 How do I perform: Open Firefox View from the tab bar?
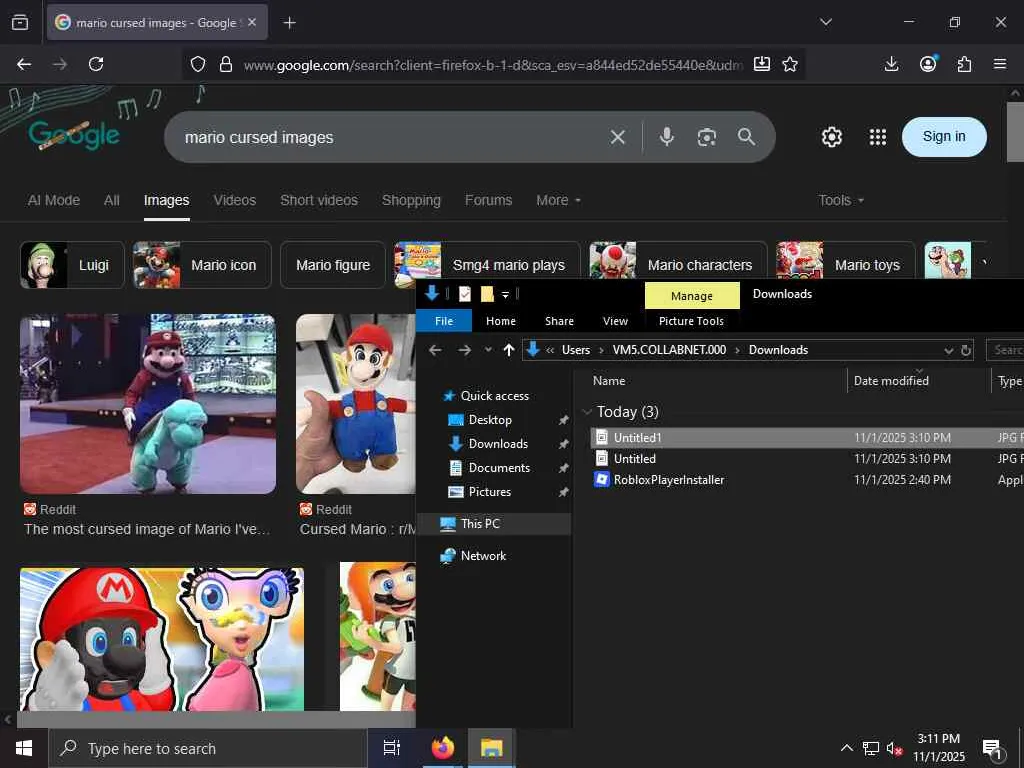(x=20, y=23)
